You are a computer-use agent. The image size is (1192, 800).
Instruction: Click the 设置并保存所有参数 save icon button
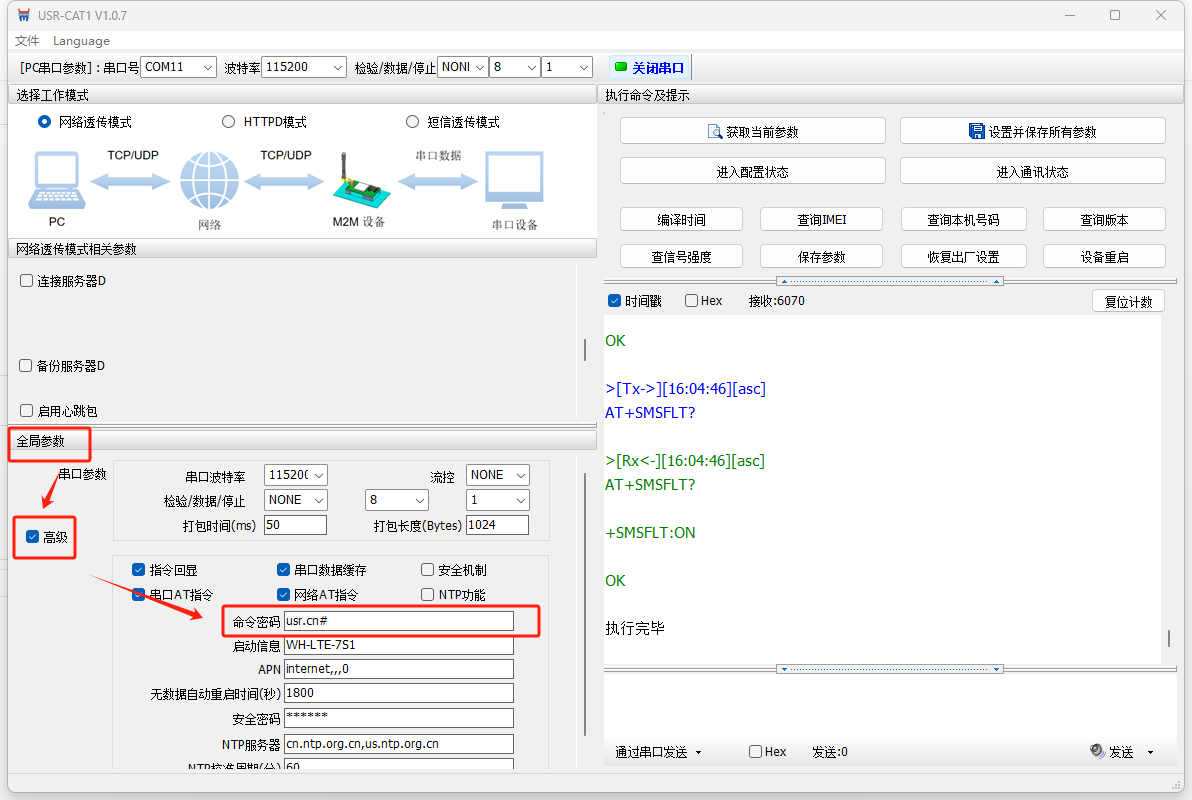pyautogui.click(x=1032, y=131)
